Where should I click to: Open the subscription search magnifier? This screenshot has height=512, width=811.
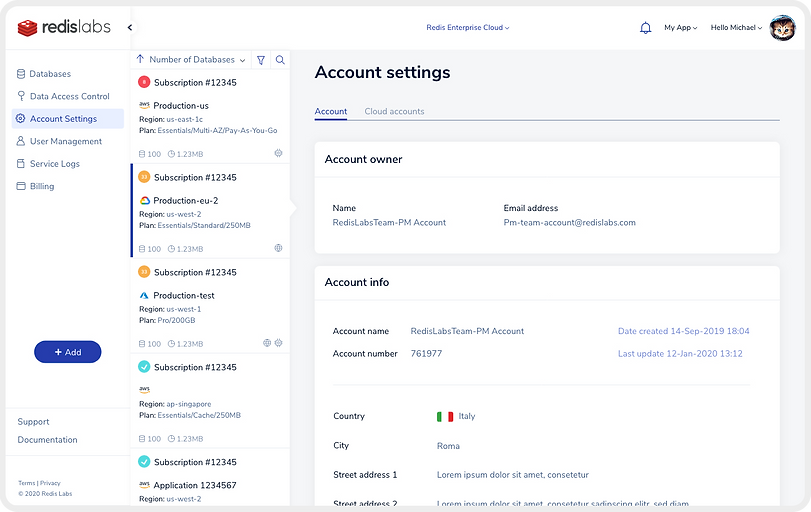tap(280, 60)
